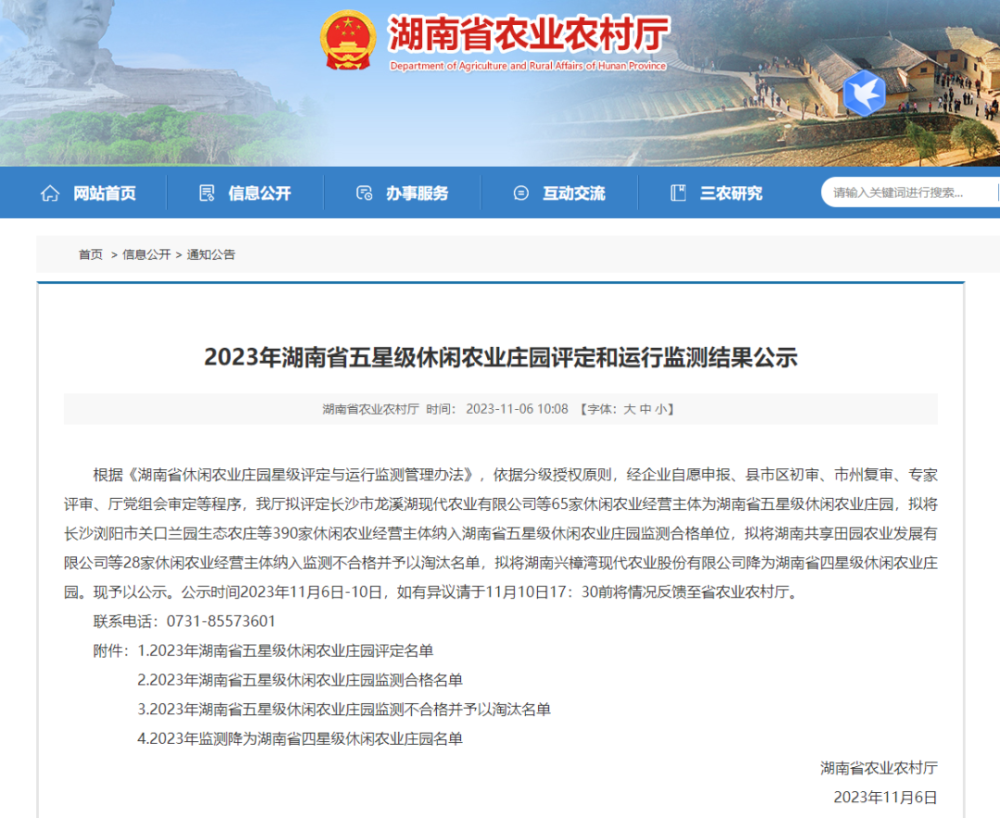Set font size to 小

tap(662, 409)
